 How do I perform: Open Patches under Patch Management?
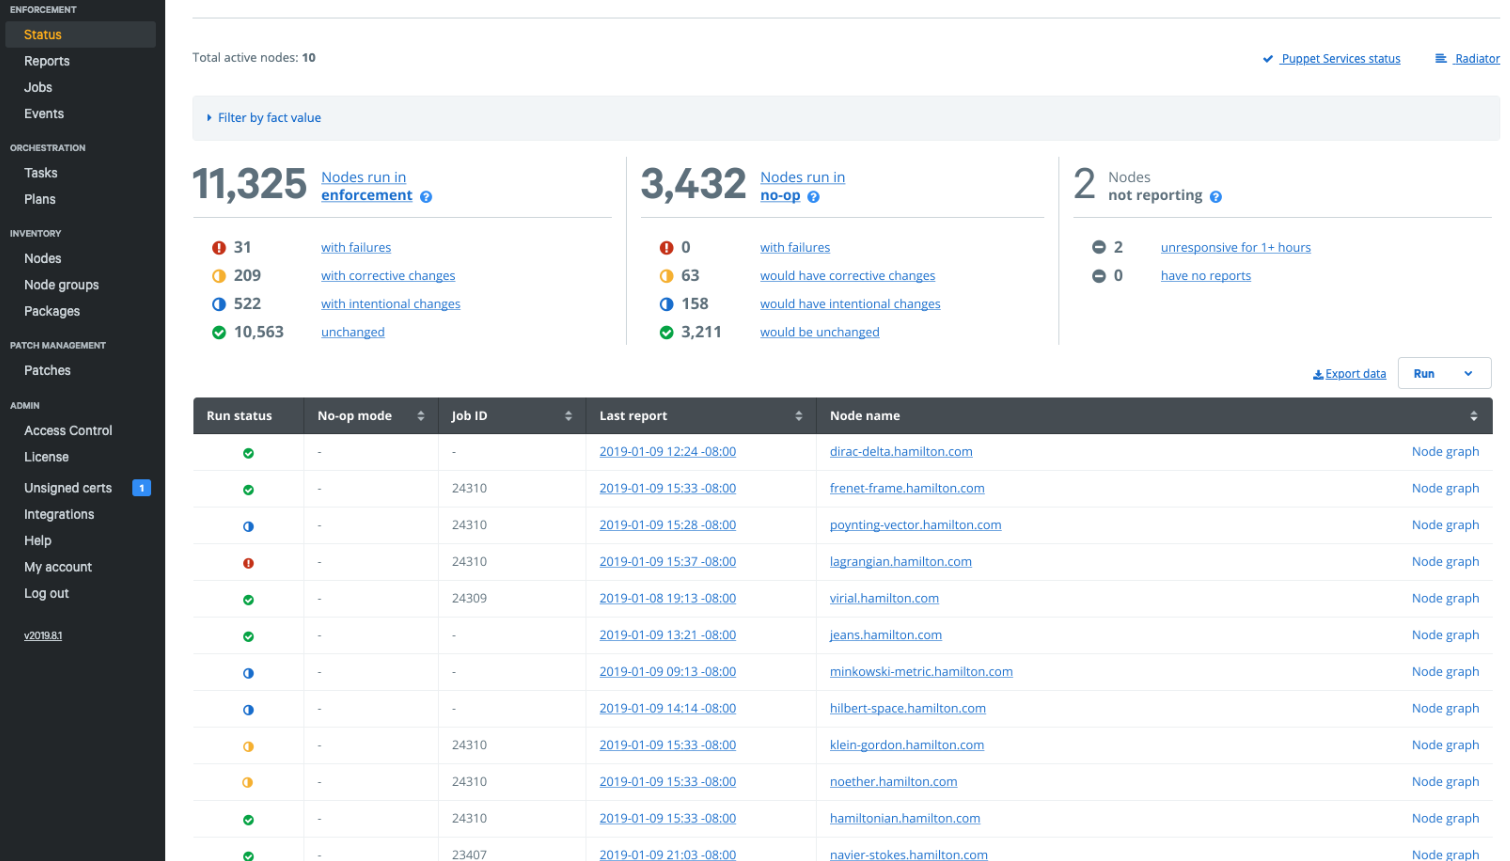[x=48, y=370]
